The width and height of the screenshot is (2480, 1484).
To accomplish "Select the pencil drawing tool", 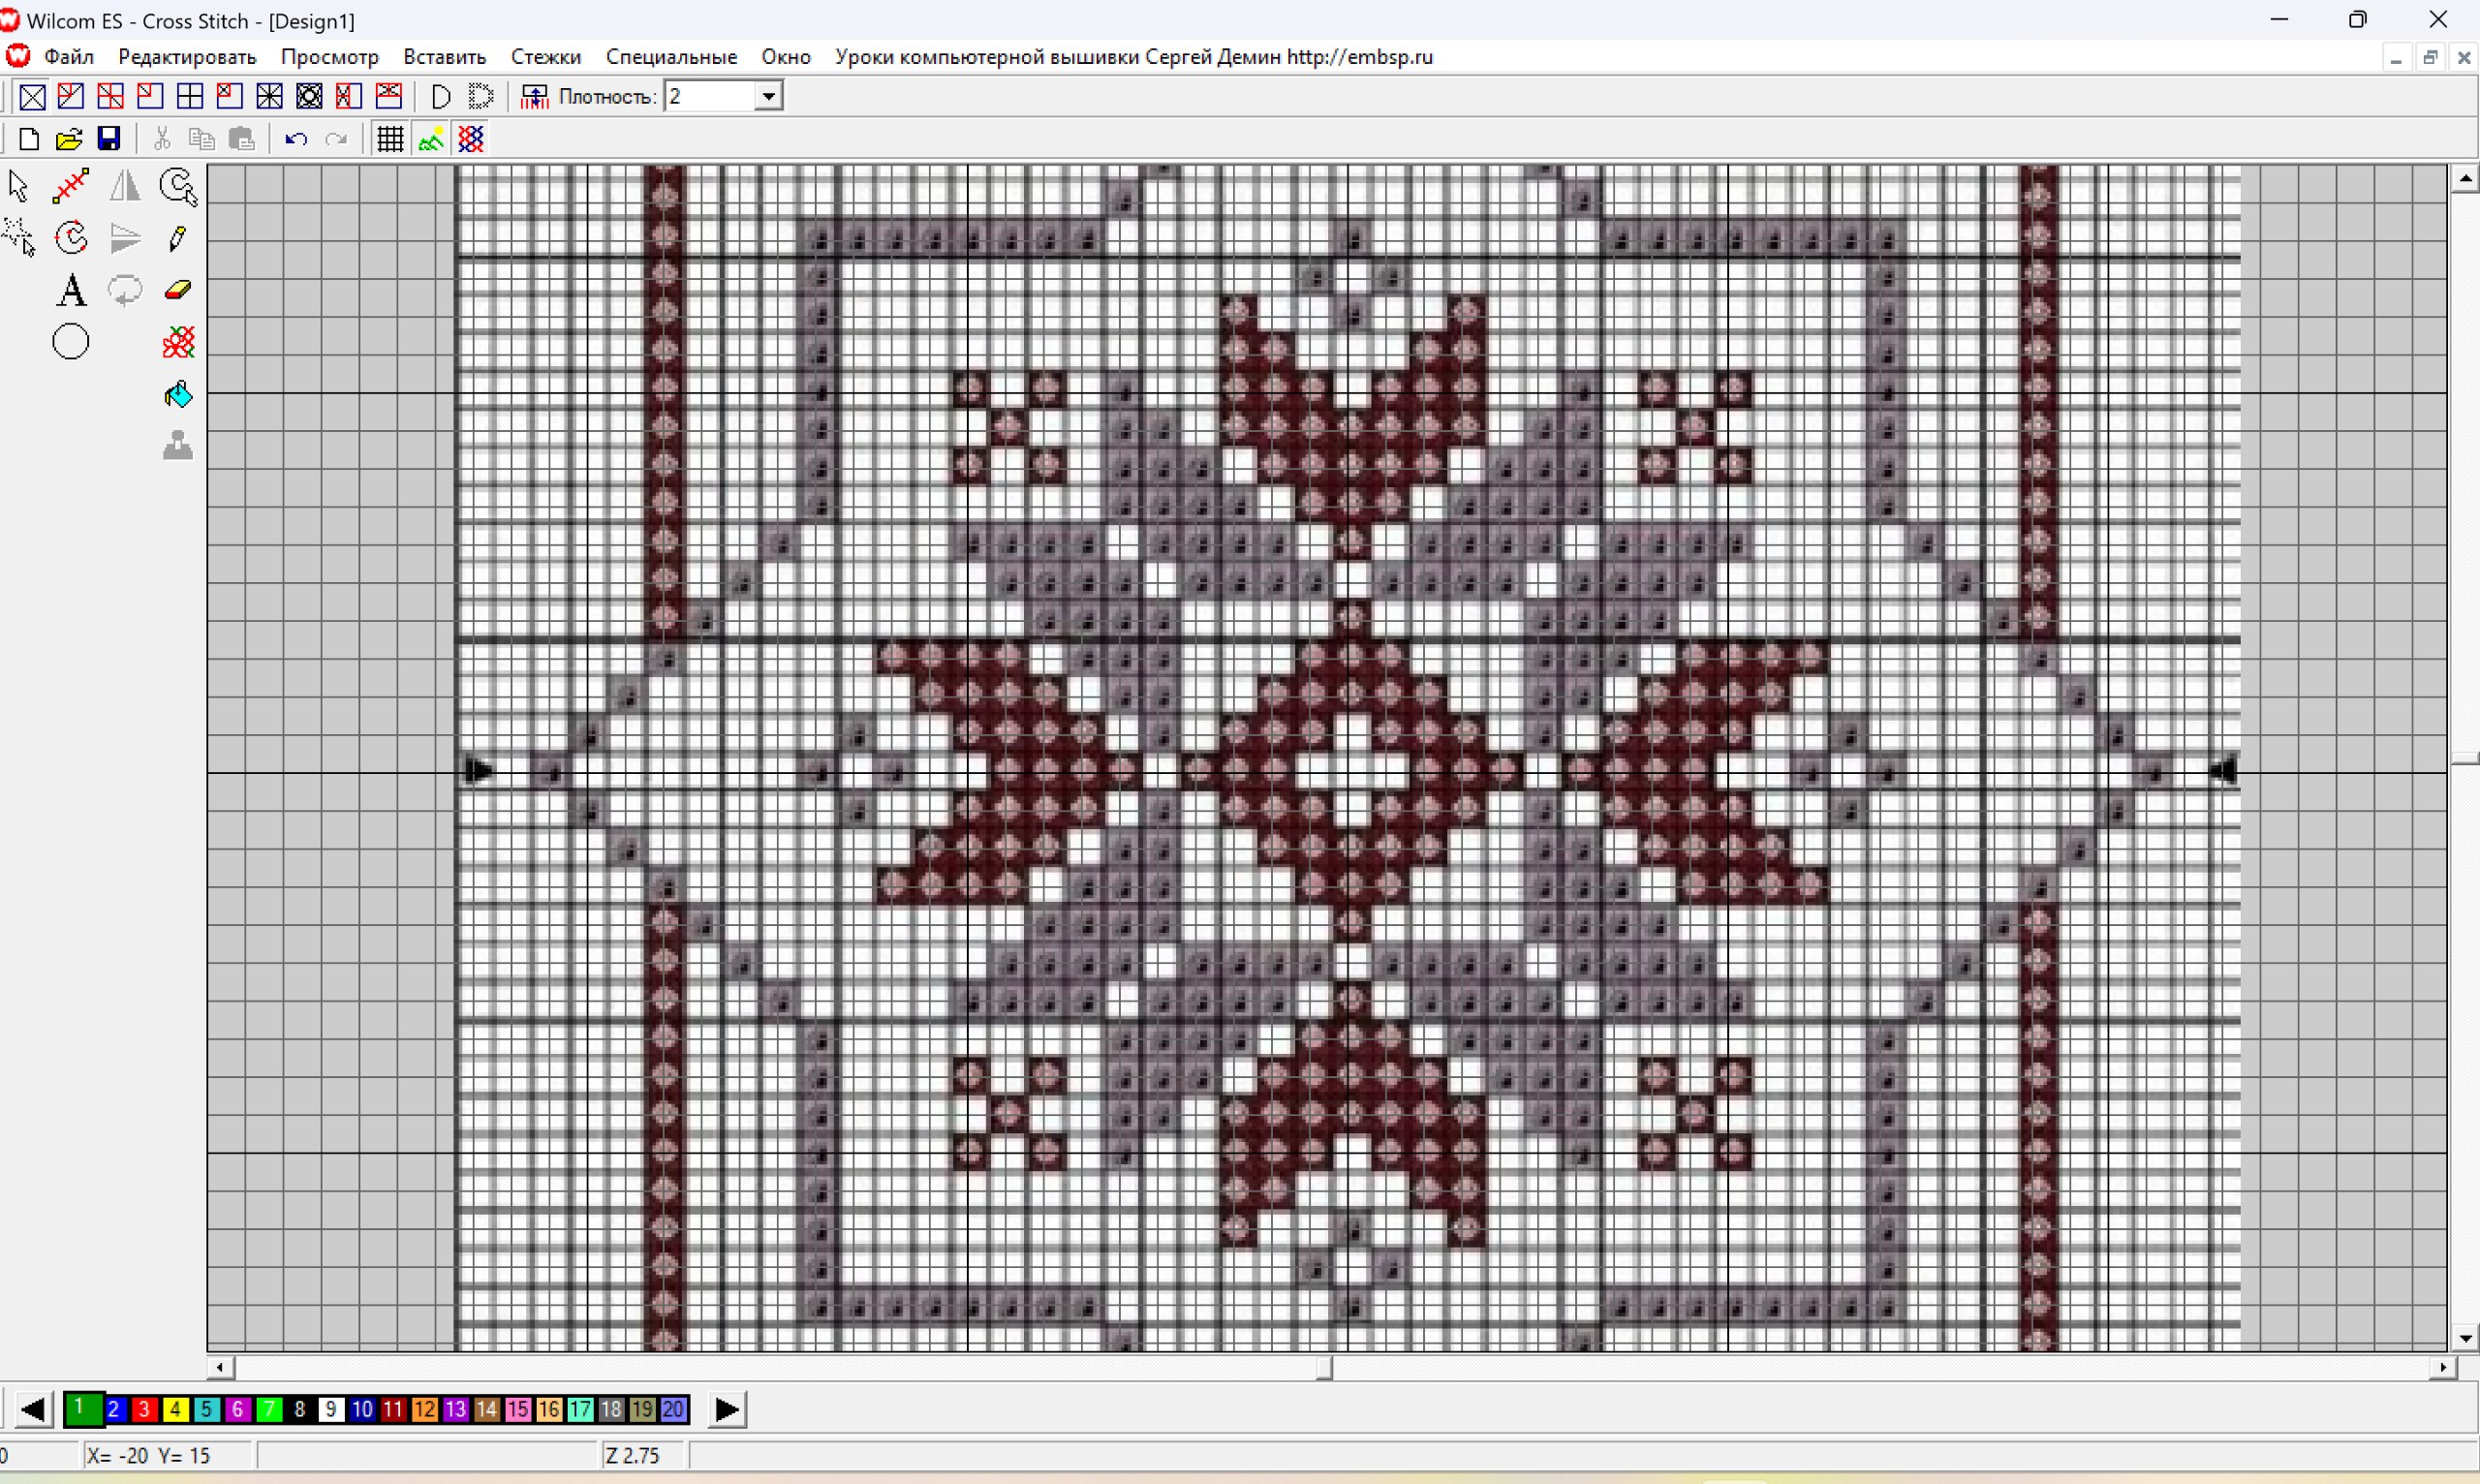I will click(177, 238).
